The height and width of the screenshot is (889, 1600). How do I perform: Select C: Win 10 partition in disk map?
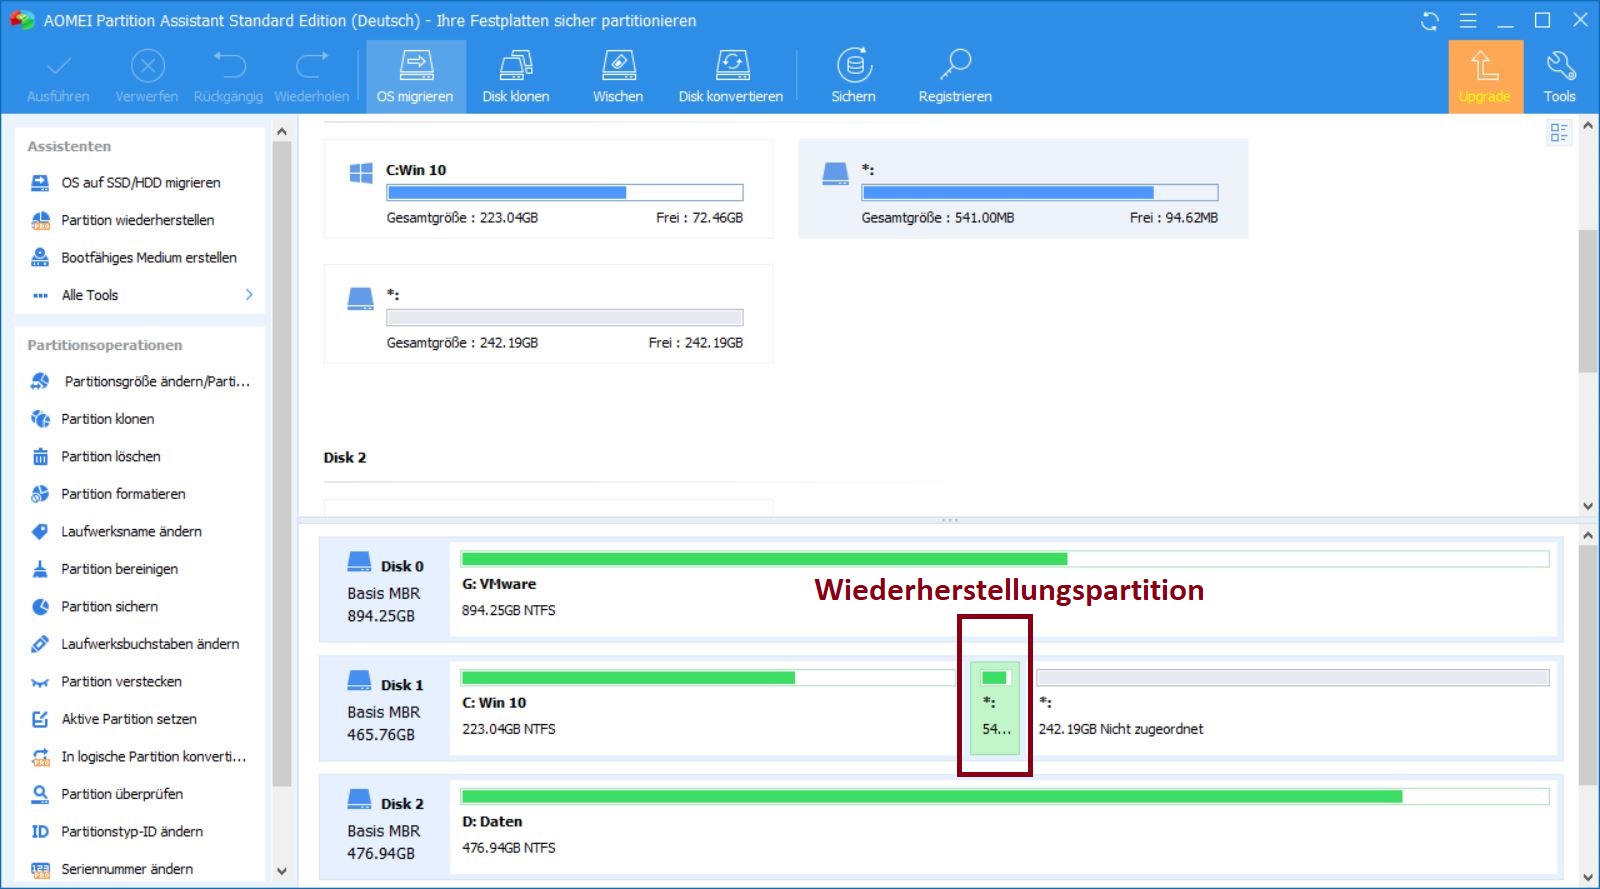pos(708,708)
